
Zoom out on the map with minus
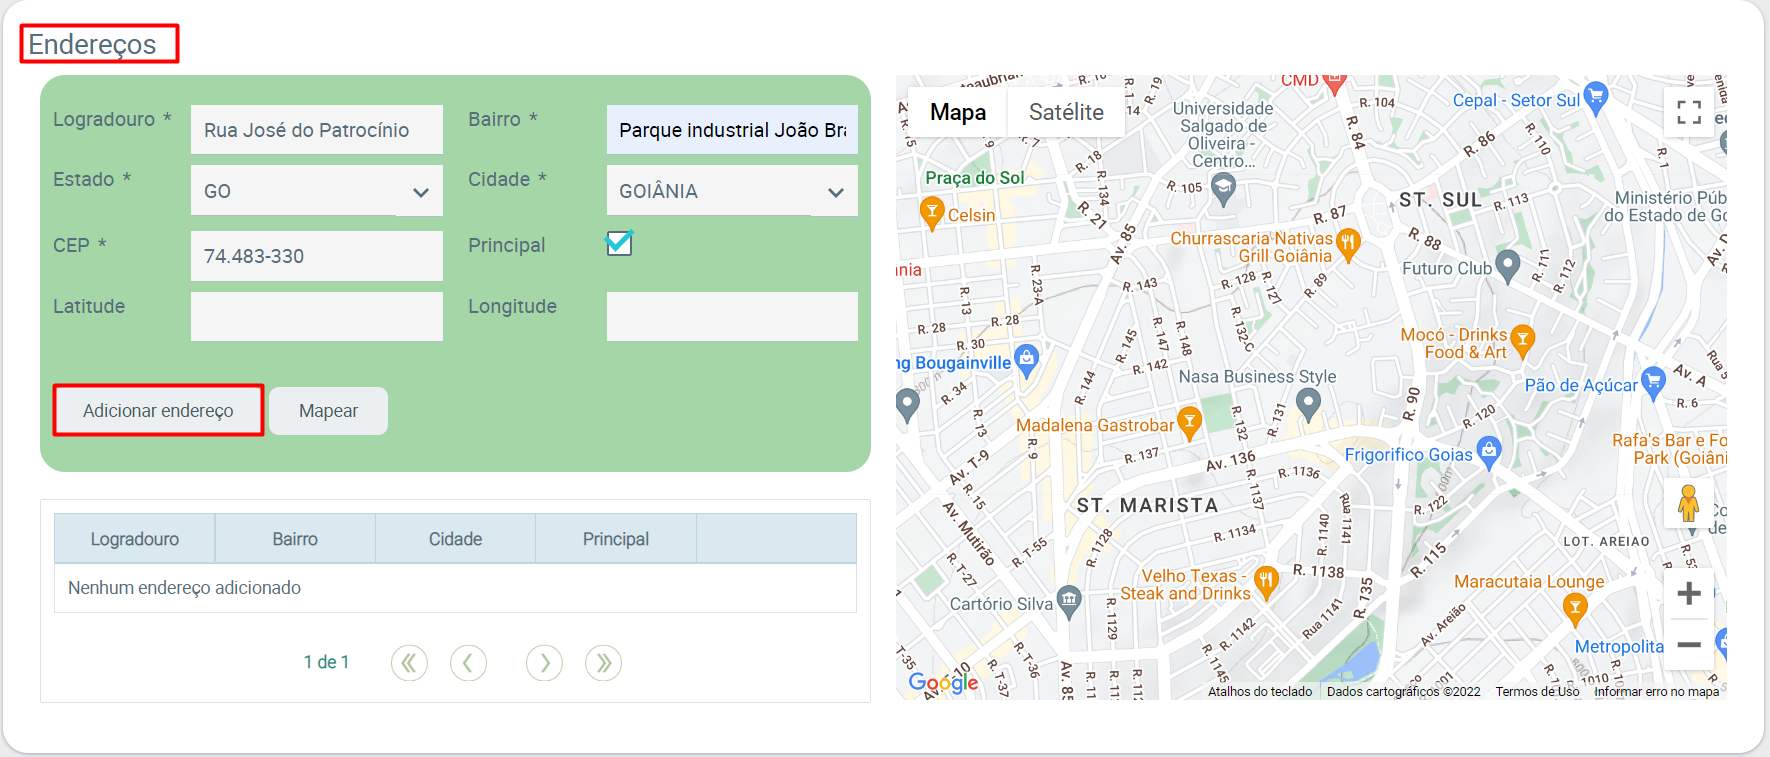point(1689,645)
